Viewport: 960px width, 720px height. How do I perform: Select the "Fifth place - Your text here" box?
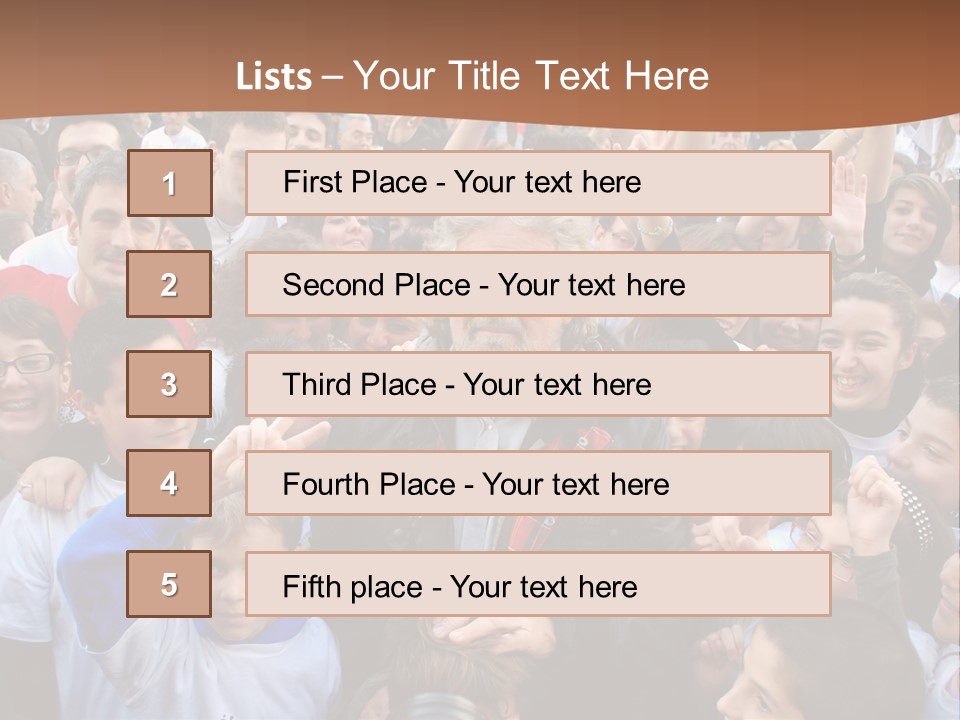pos(538,584)
